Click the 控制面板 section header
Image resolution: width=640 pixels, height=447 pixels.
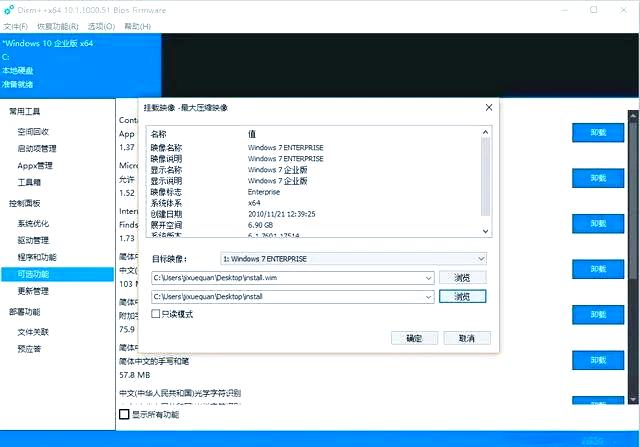coord(24,203)
